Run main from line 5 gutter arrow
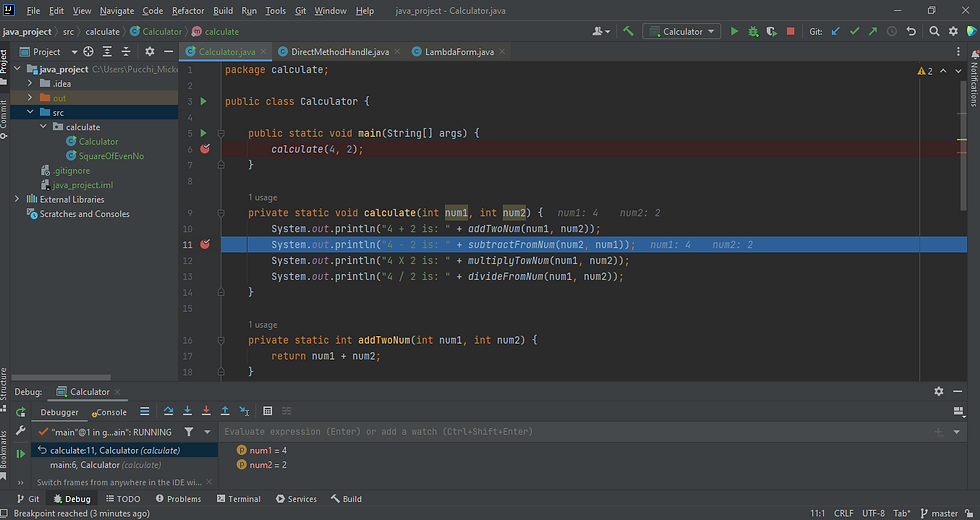This screenshot has height=520, width=980. (203, 133)
